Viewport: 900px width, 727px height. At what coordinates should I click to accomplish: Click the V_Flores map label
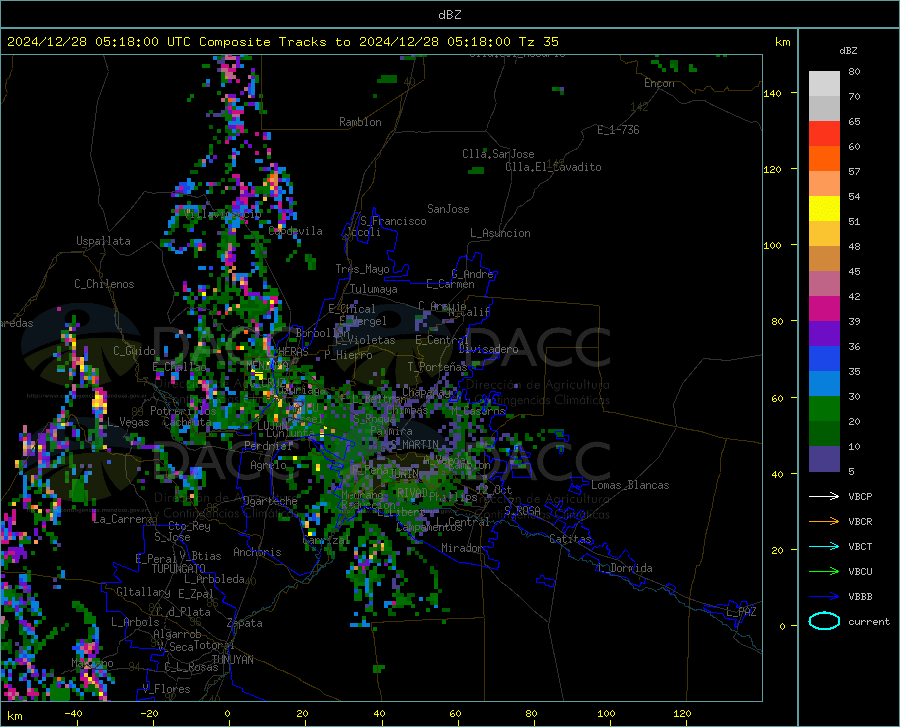pyautogui.click(x=166, y=689)
